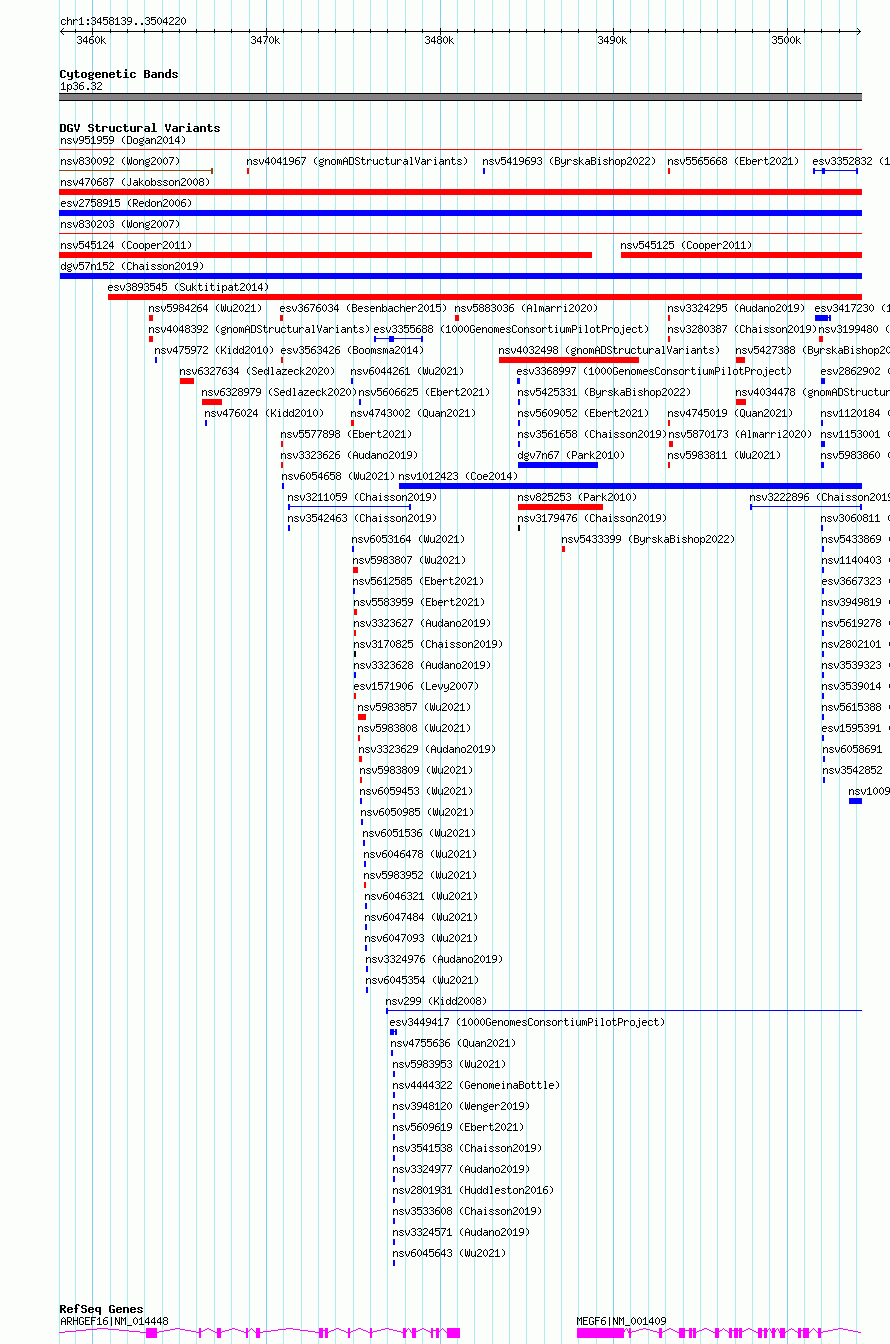Open variant nsv830092 (Wong2007)

point(120,161)
